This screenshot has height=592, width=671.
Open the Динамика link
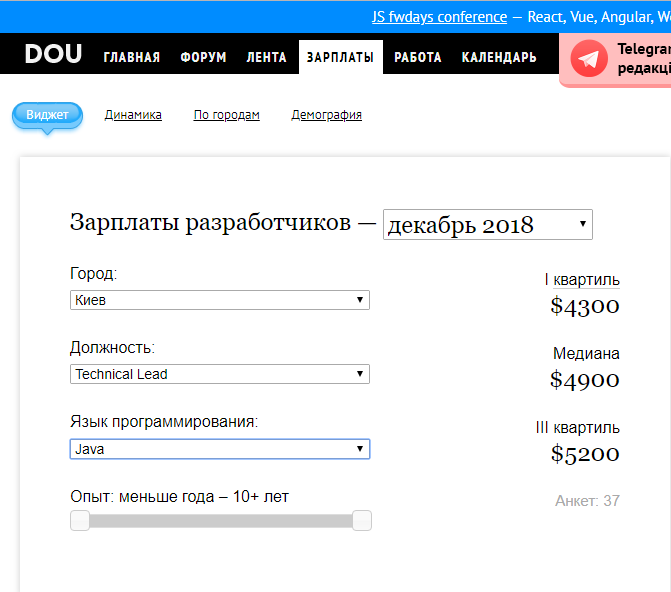point(133,115)
